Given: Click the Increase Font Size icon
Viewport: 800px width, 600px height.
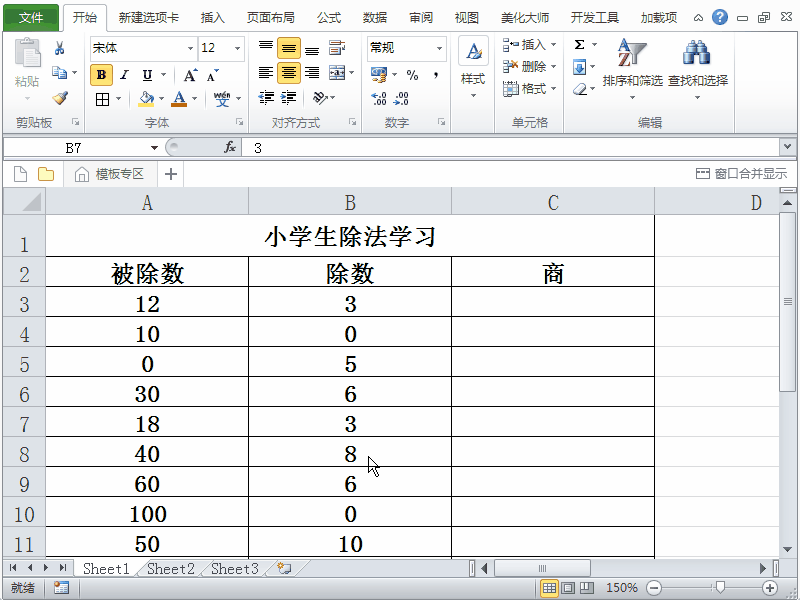Looking at the screenshot, I should pyautogui.click(x=190, y=75).
